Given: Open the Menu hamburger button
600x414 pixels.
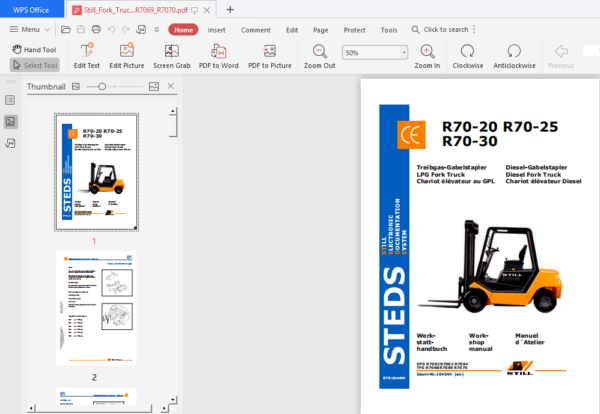Looking at the screenshot, I should pos(24,29).
